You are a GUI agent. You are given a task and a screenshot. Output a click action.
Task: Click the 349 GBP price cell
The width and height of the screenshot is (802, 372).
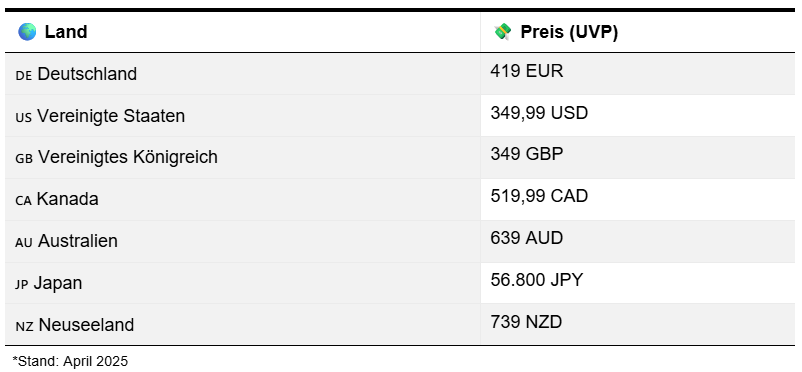638,158
